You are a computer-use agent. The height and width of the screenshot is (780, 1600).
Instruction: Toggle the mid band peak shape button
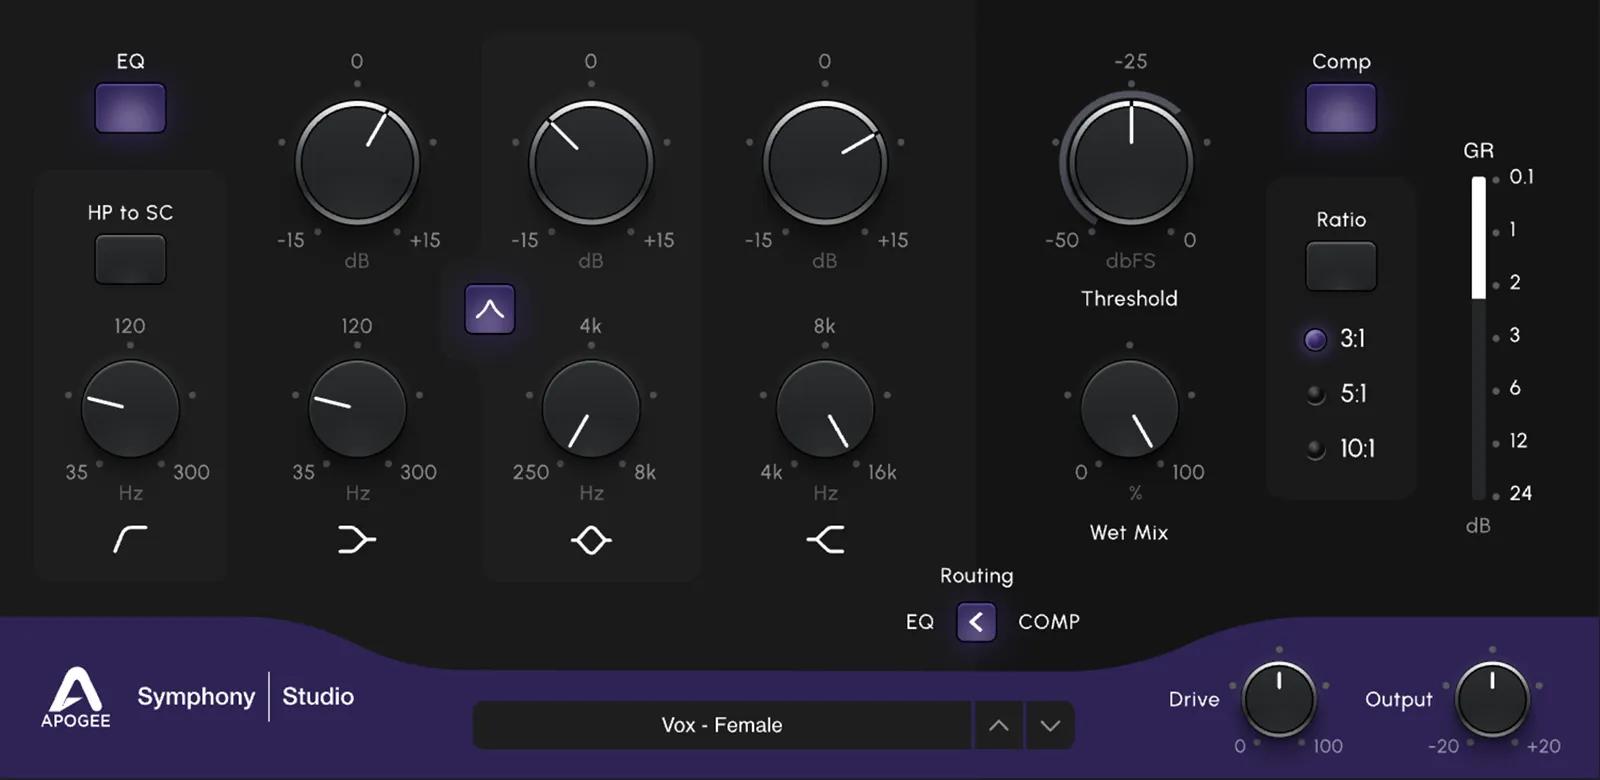click(x=490, y=309)
